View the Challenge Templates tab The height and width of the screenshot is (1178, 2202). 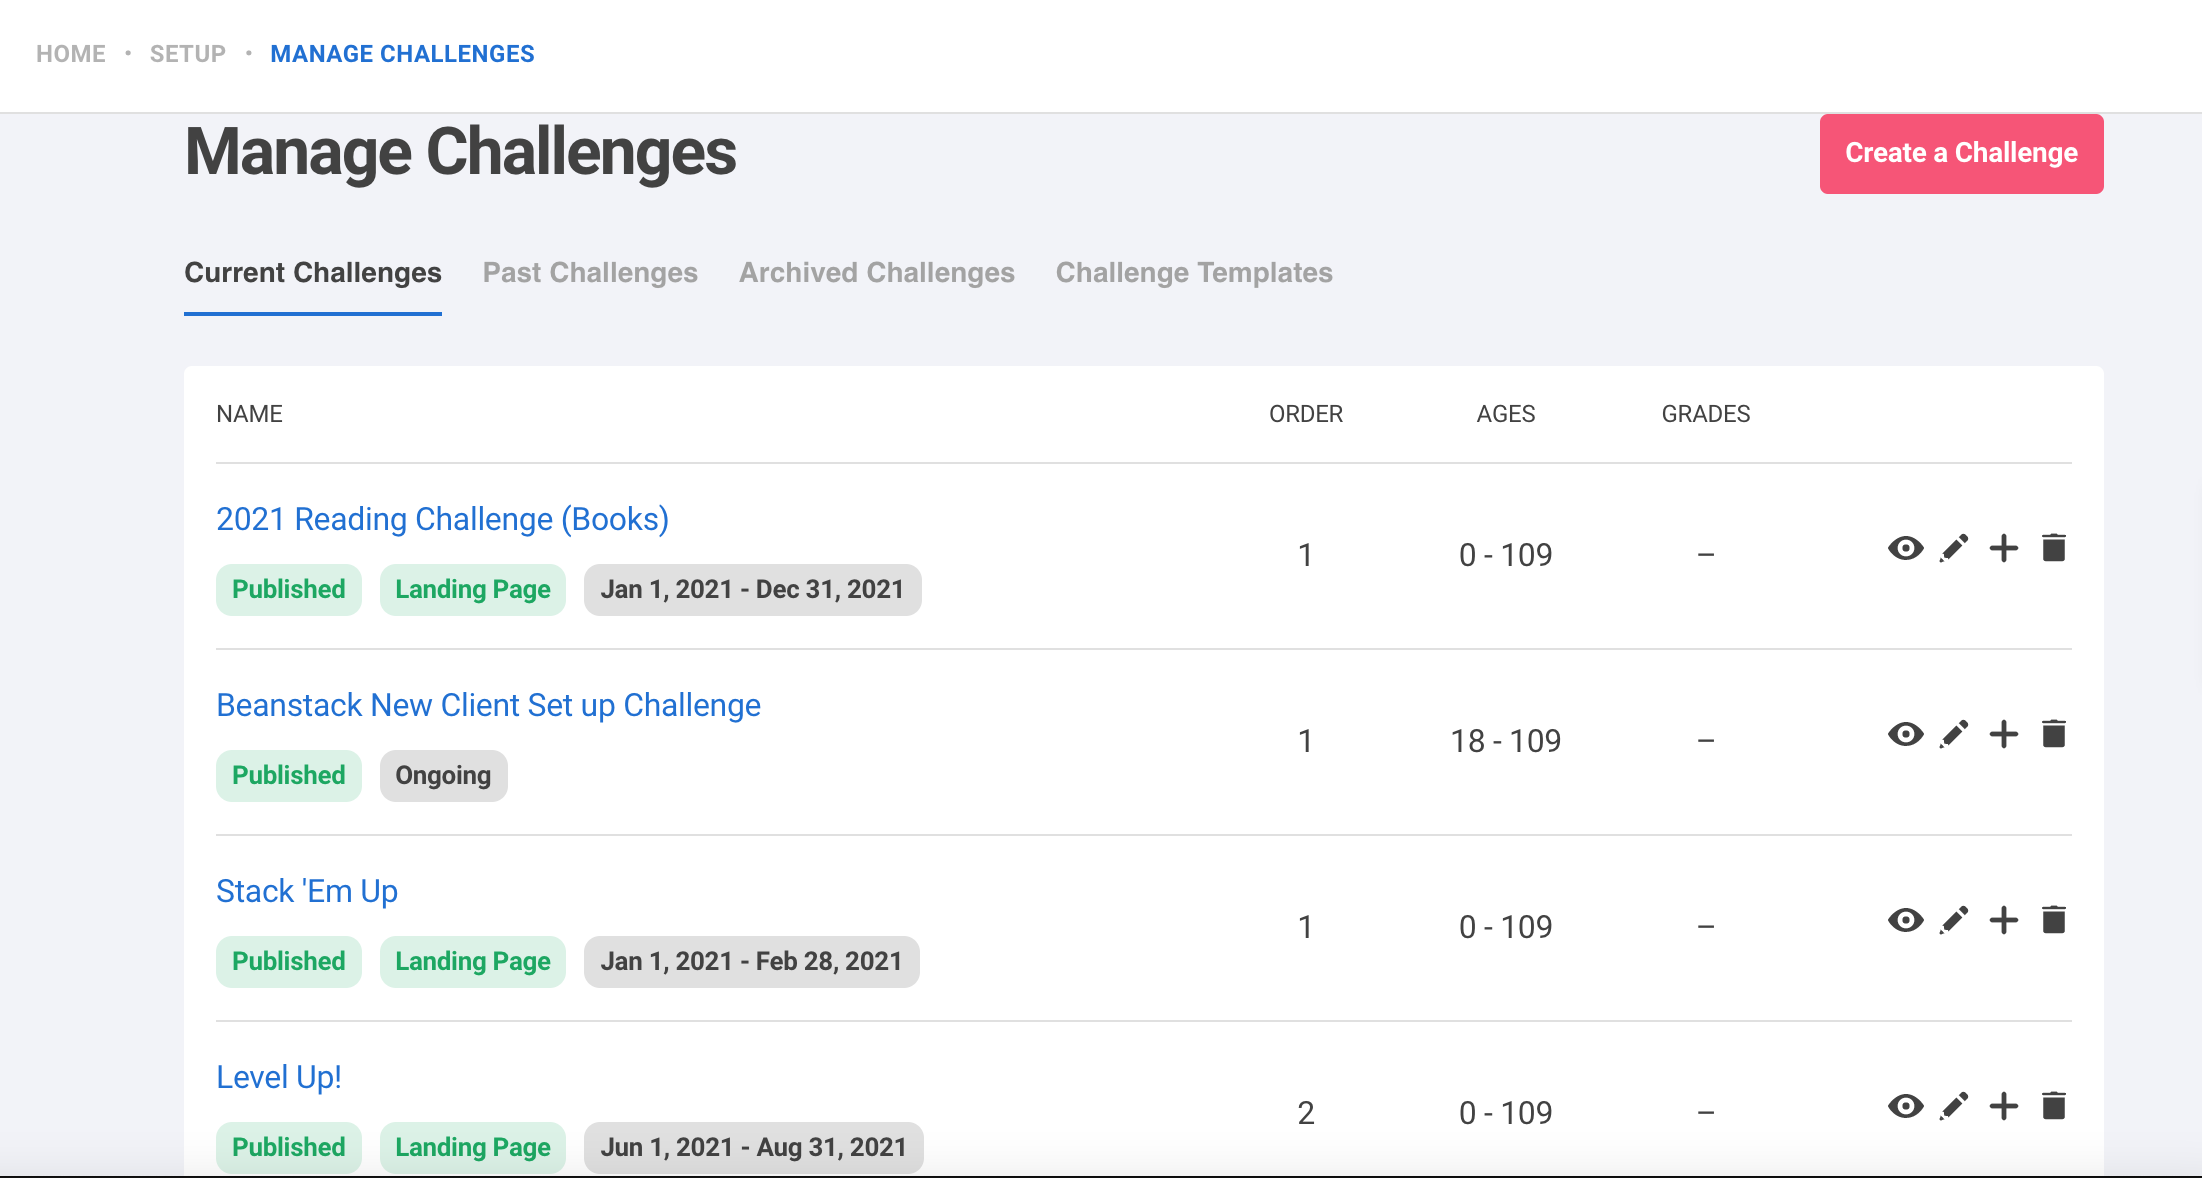coord(1194,272)
